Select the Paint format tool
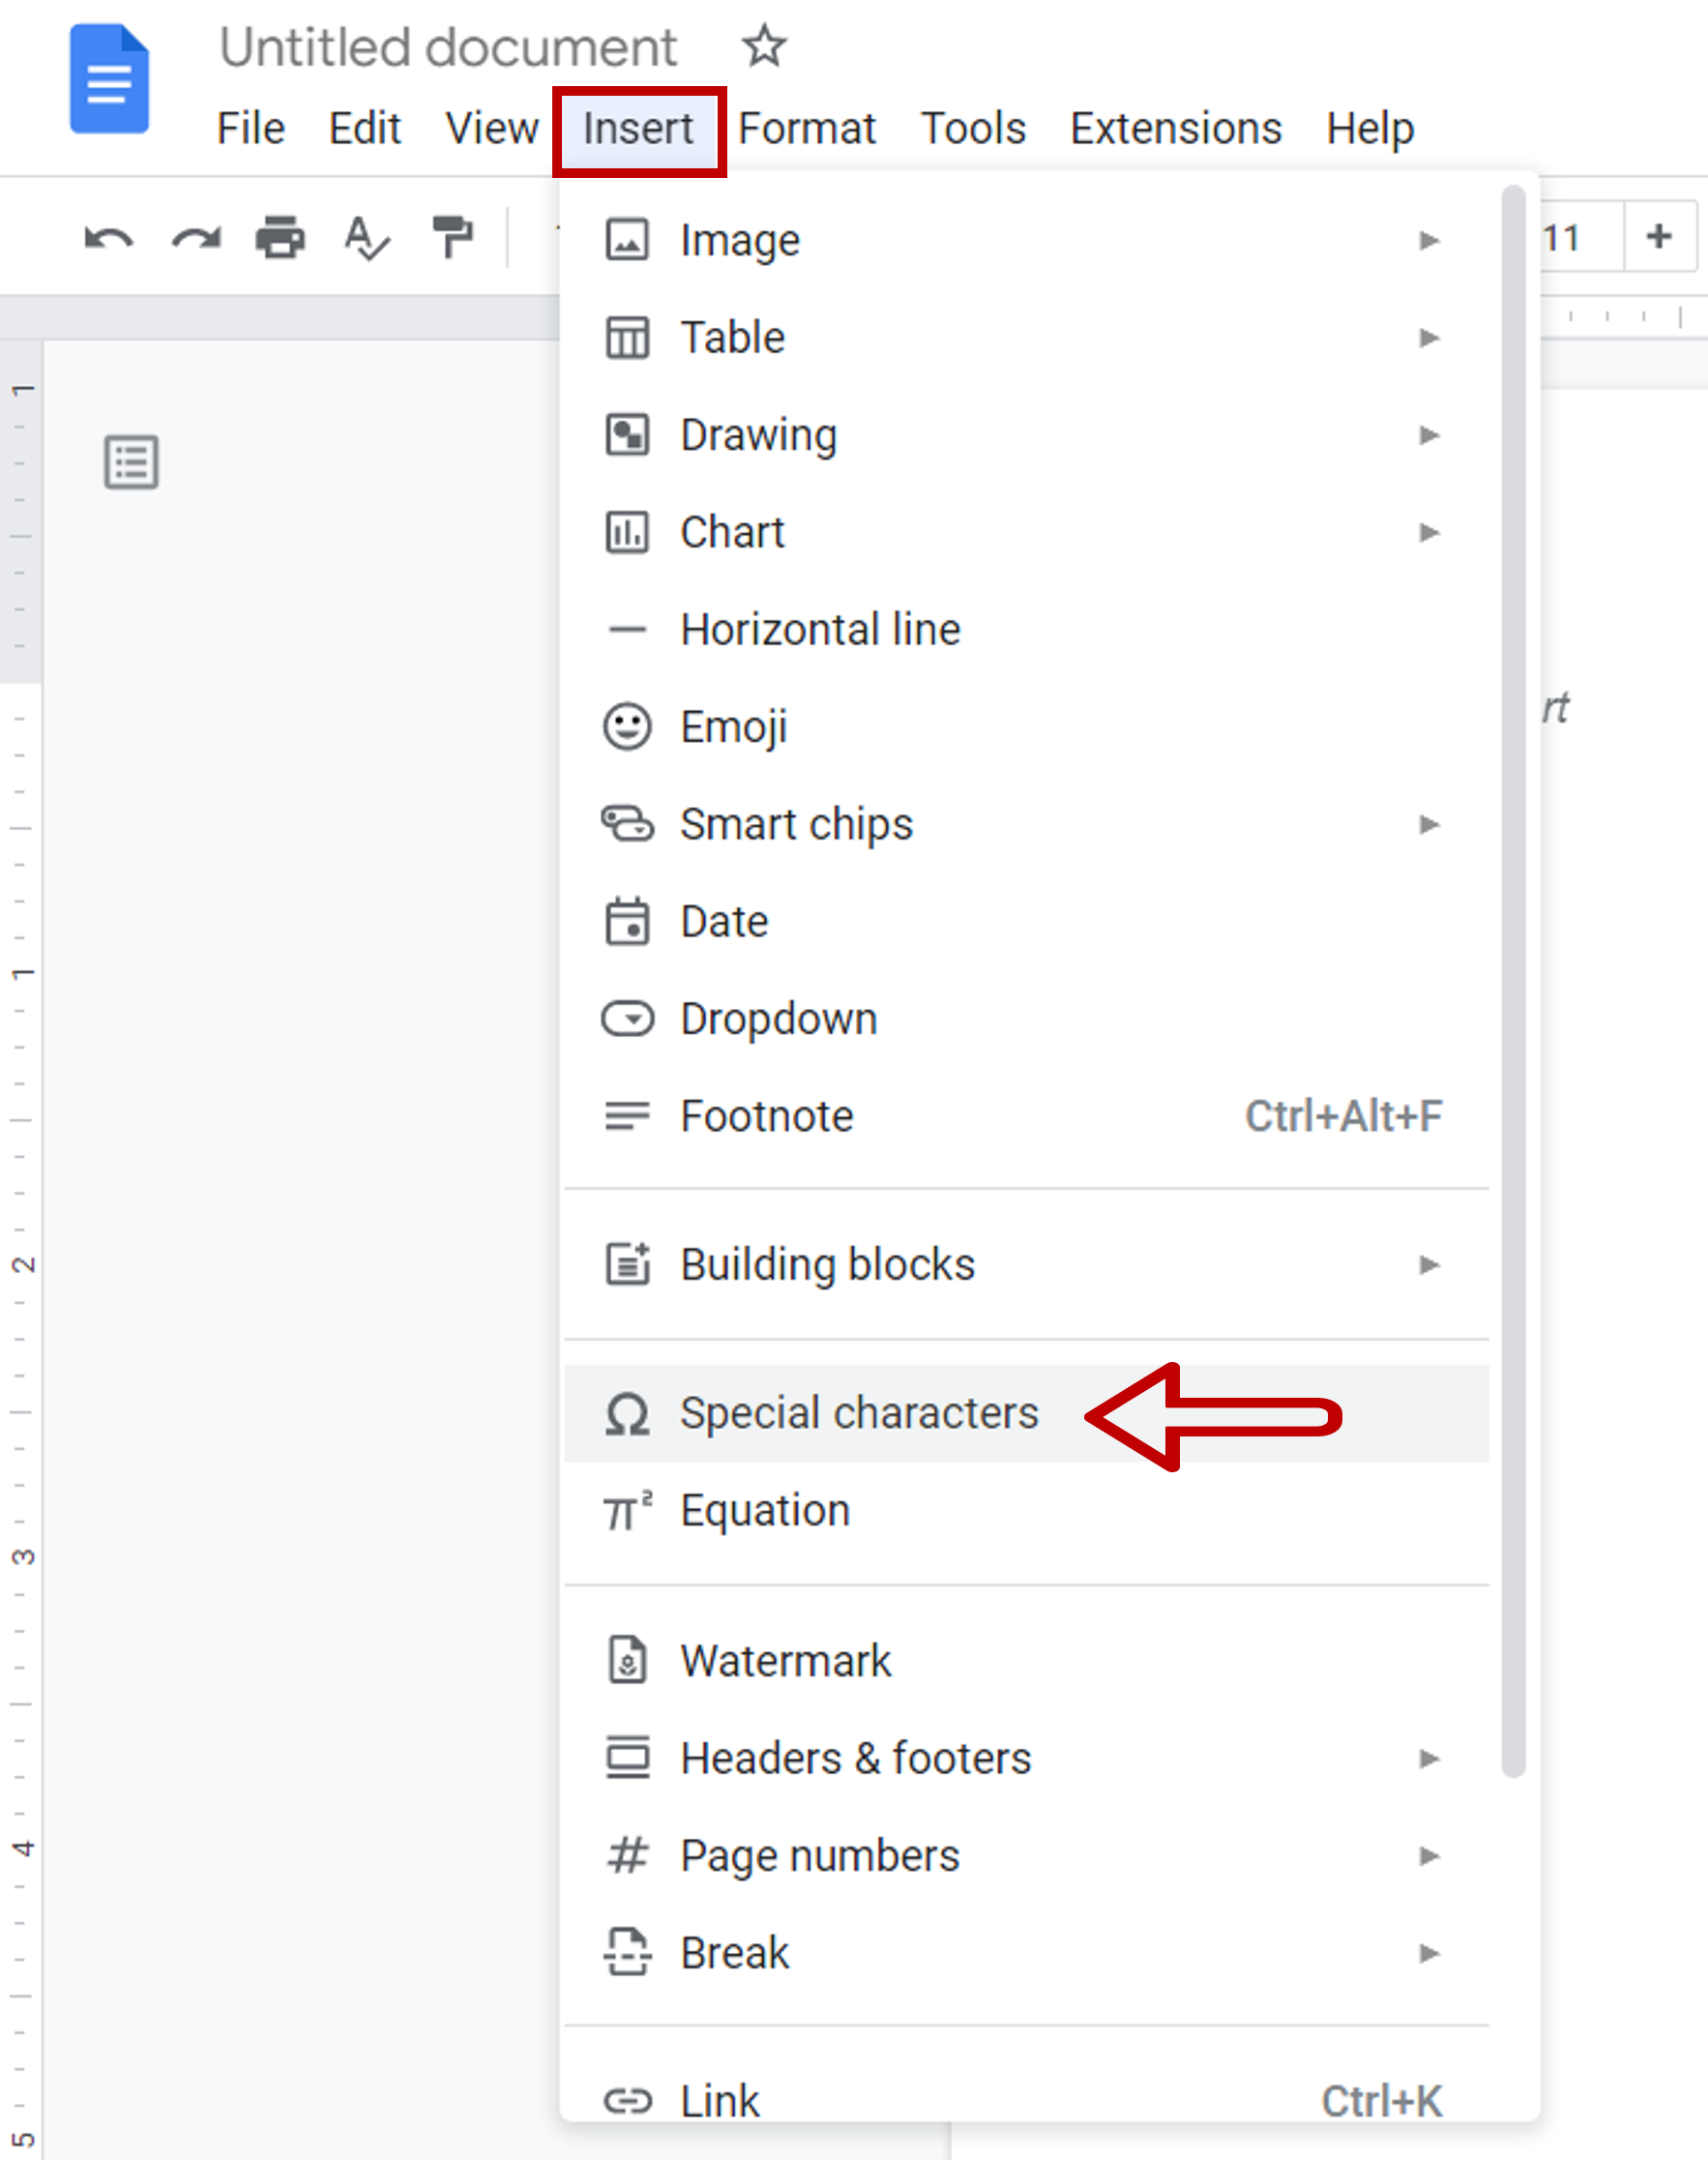The height and width of the screenshot is (2160, 1708). click(x=452, y=239)
